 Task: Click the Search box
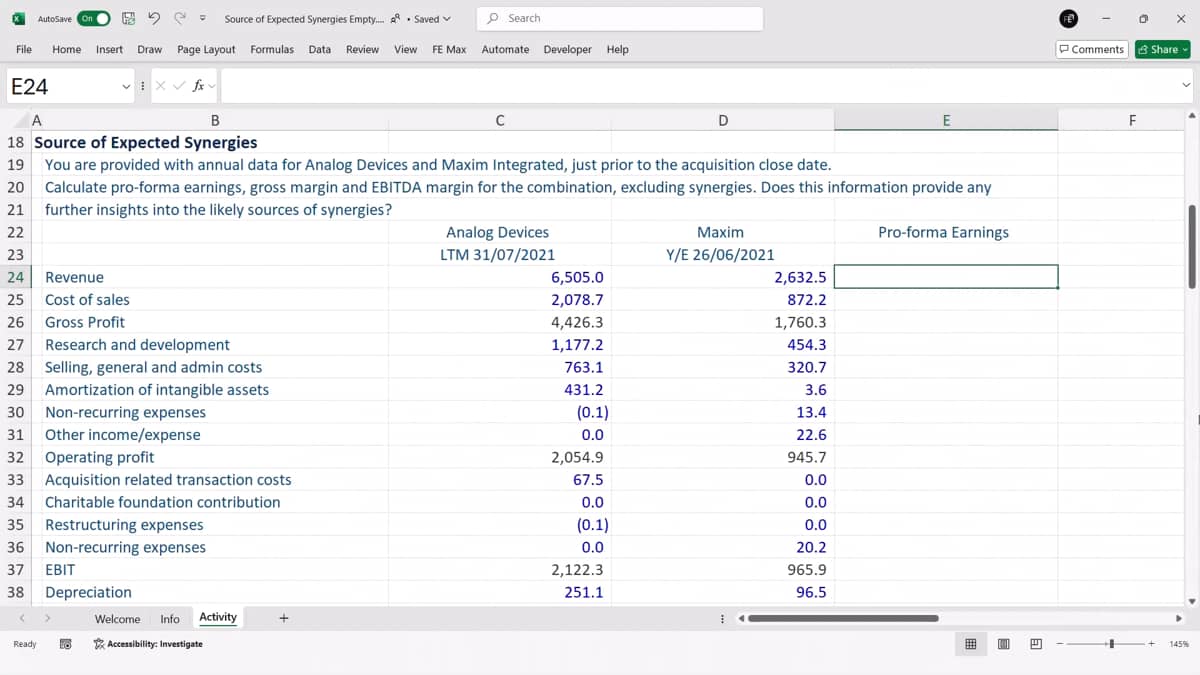[x=620, y=18]
